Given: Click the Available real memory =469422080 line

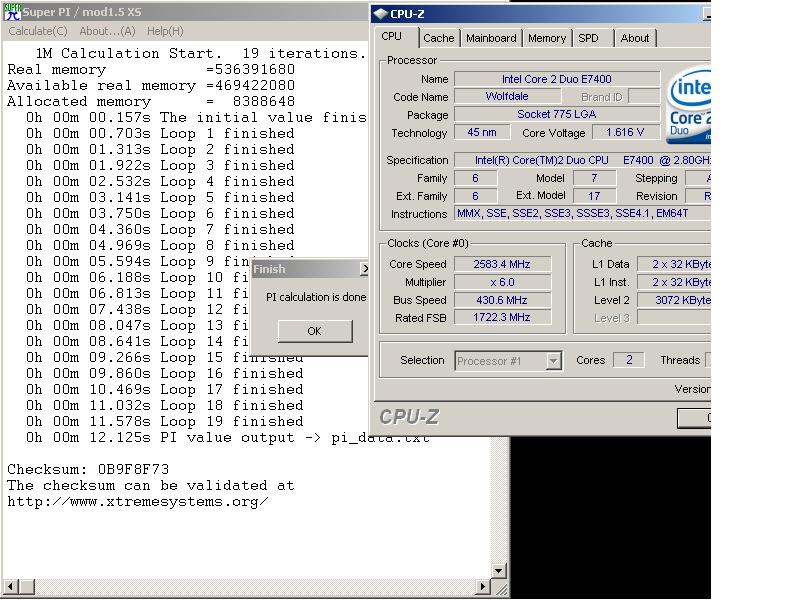Looking at the screenshot, I should pos(151,85).
